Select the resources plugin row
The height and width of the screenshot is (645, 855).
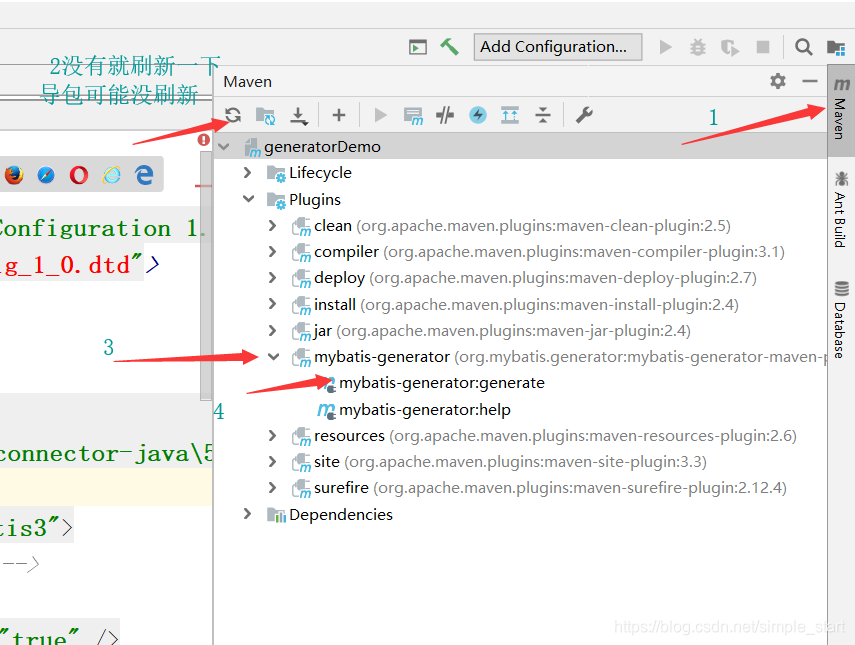click(521, 436)
